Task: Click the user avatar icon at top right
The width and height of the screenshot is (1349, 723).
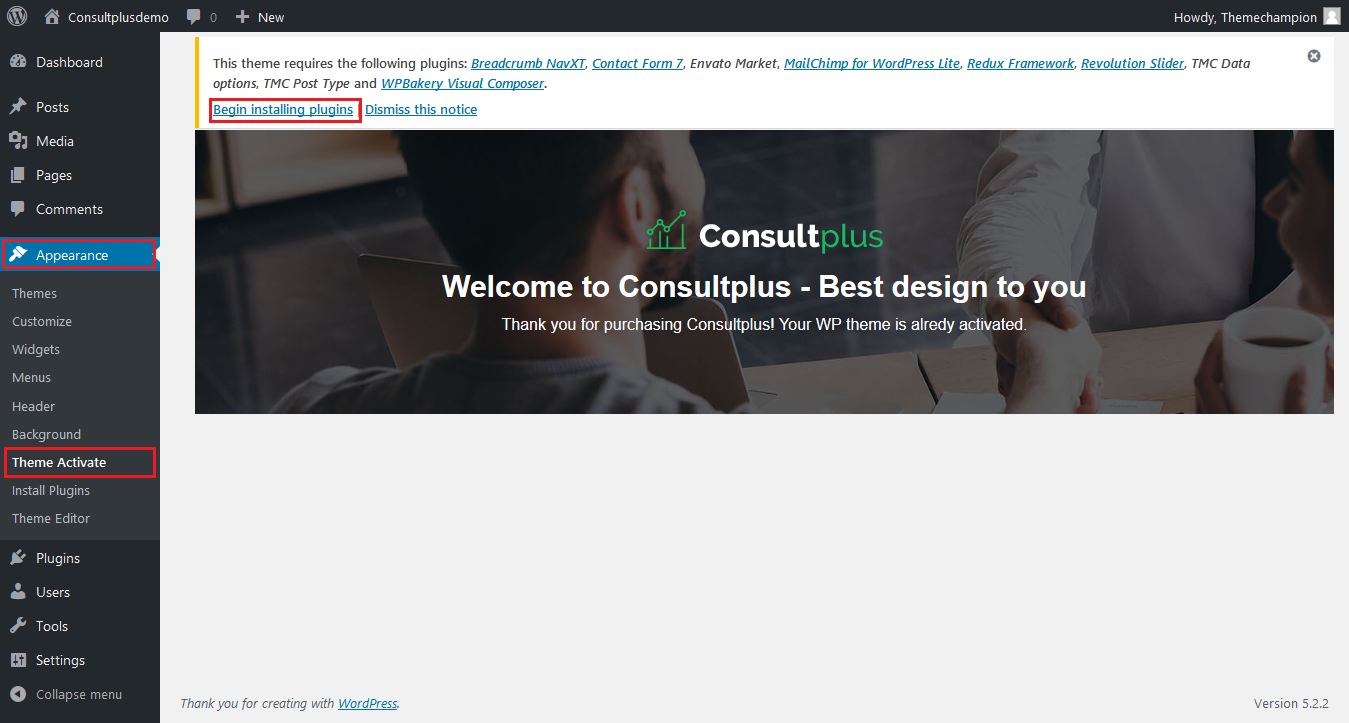Action: [1331, 17]
